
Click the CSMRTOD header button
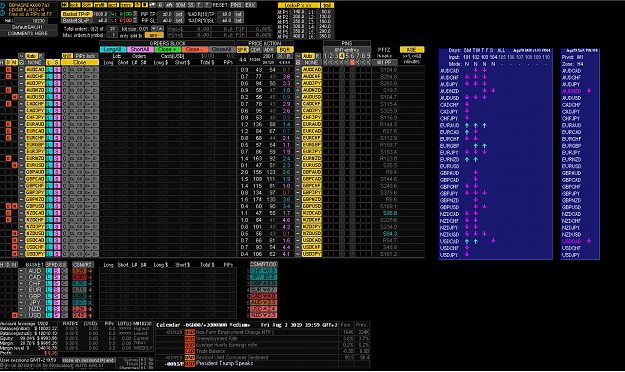tap(263, 264)
